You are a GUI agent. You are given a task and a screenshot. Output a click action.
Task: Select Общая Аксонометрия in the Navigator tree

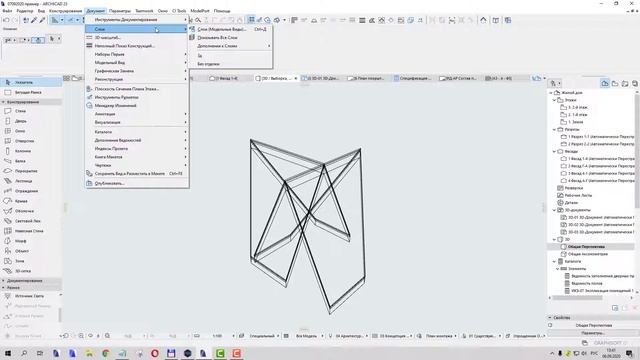(588, 254)
